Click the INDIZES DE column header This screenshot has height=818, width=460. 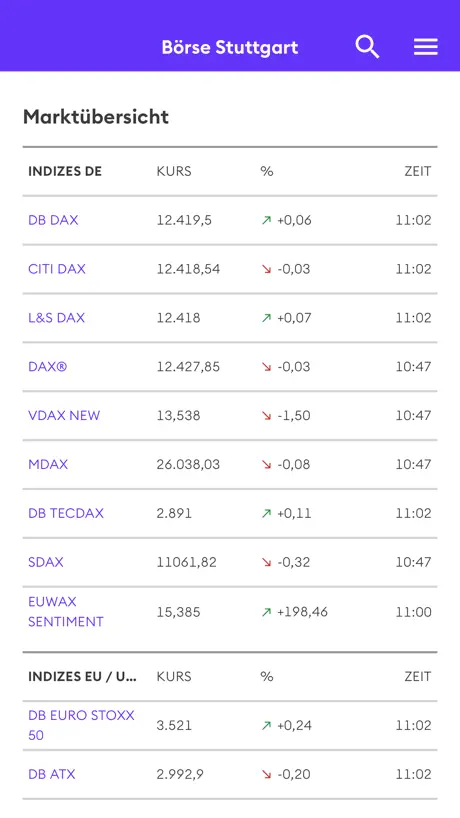pyautogui.click(x=65, y=171)
